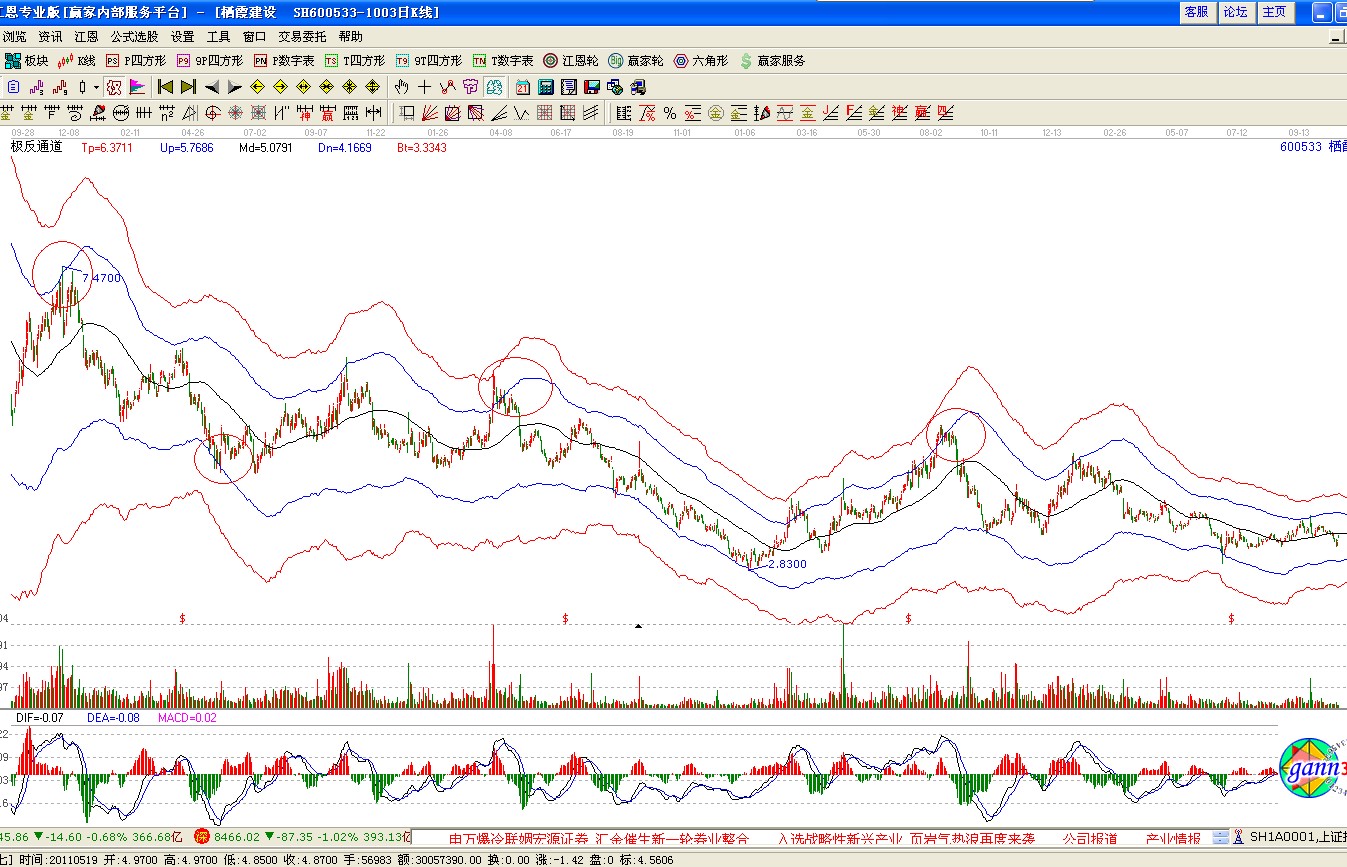Expand the 江恩 menu

click(x=86, y=36)
